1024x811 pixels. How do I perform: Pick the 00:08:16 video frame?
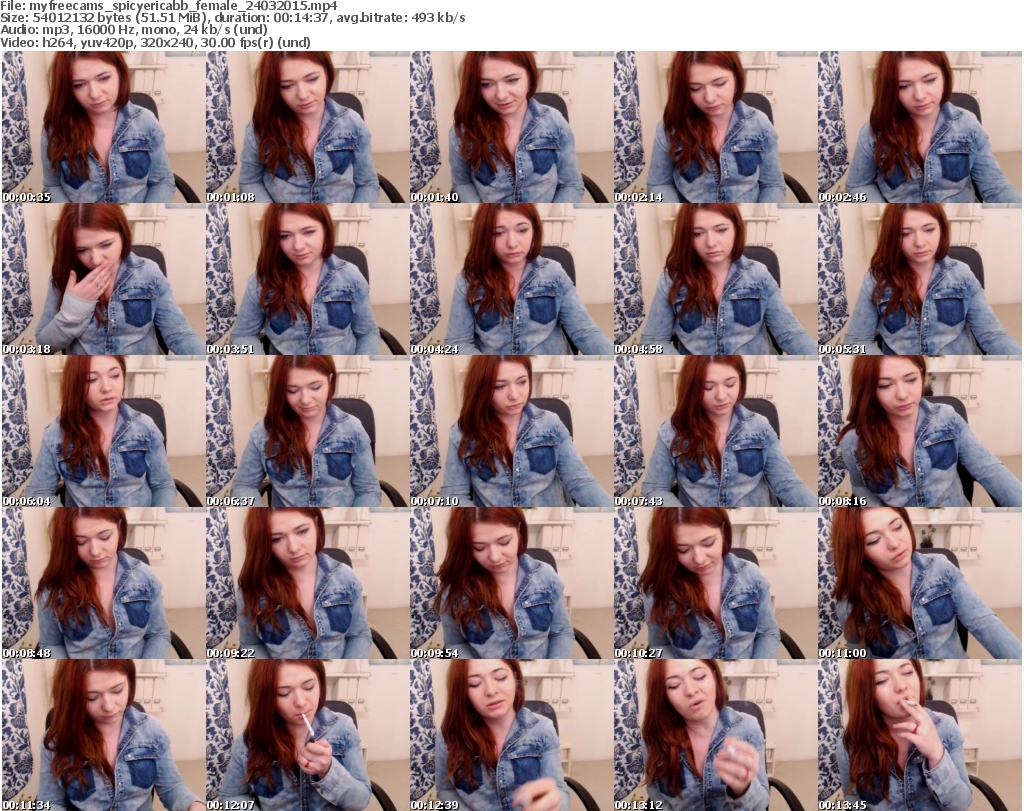920,431
